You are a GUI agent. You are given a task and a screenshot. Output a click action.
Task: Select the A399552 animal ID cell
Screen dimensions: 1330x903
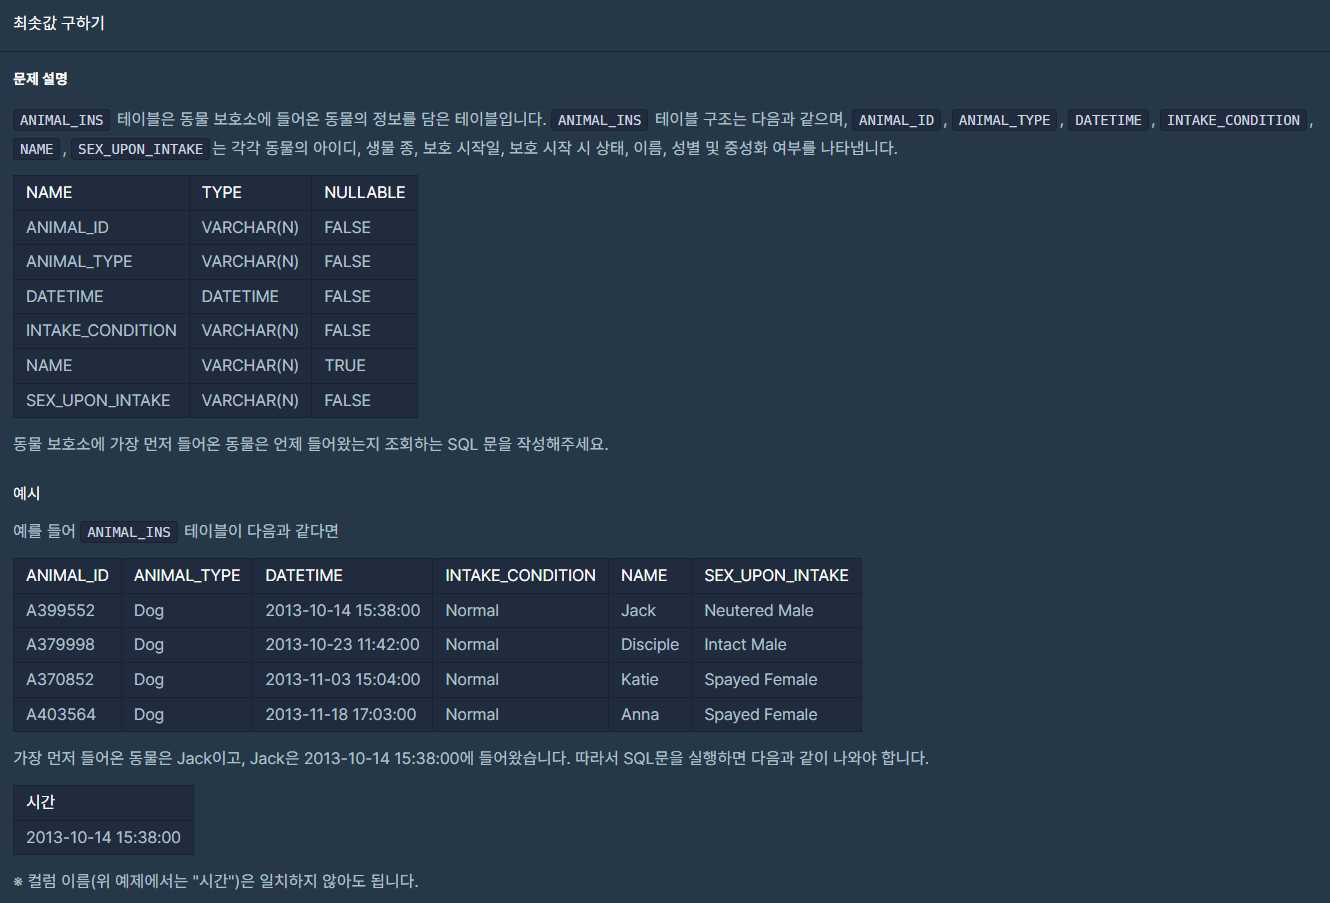60,610
